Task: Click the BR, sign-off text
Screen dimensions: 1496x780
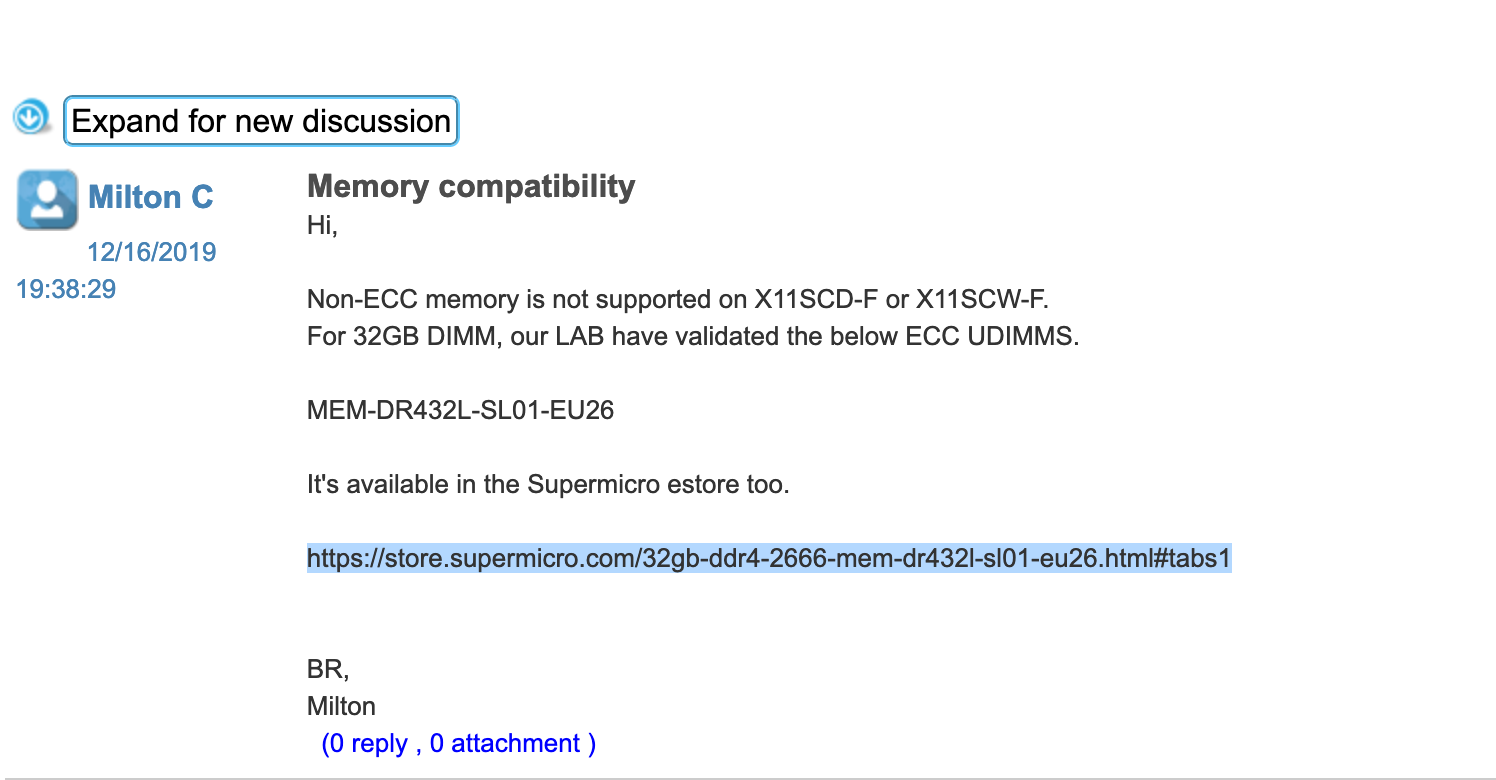Action: coord(328,669)
